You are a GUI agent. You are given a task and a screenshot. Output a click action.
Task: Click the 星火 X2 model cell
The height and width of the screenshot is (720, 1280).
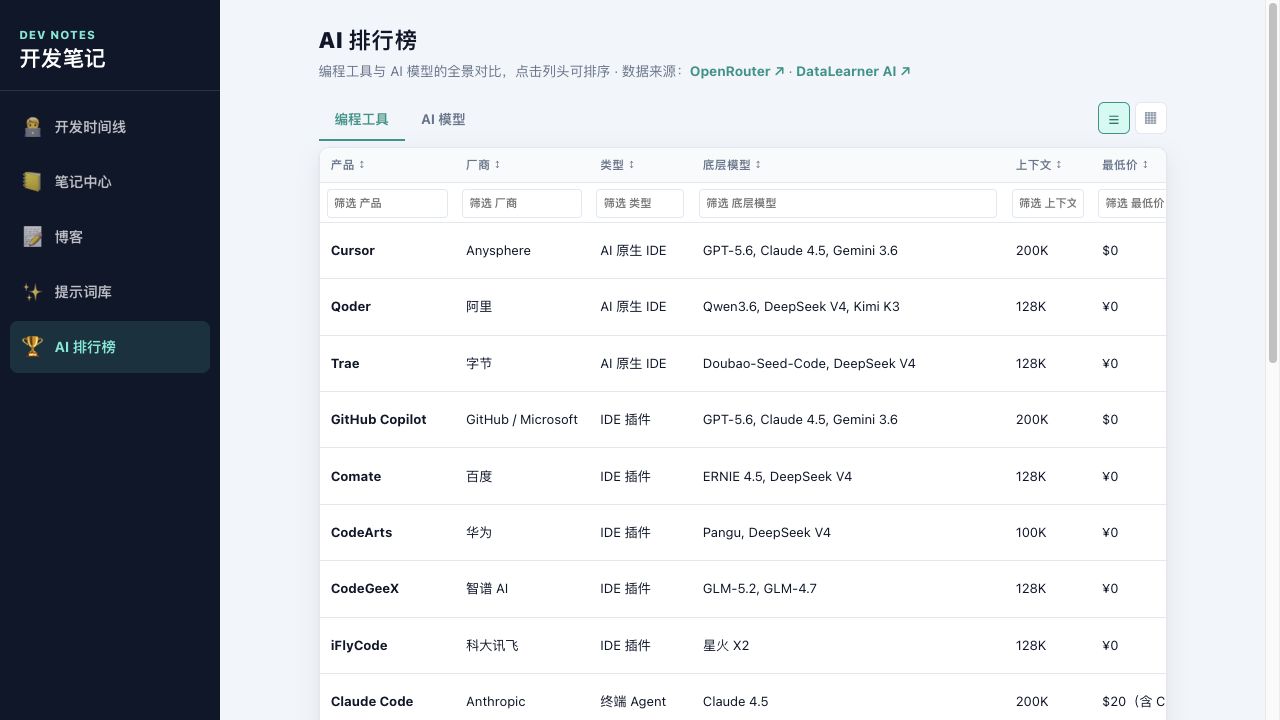(726, 646)
